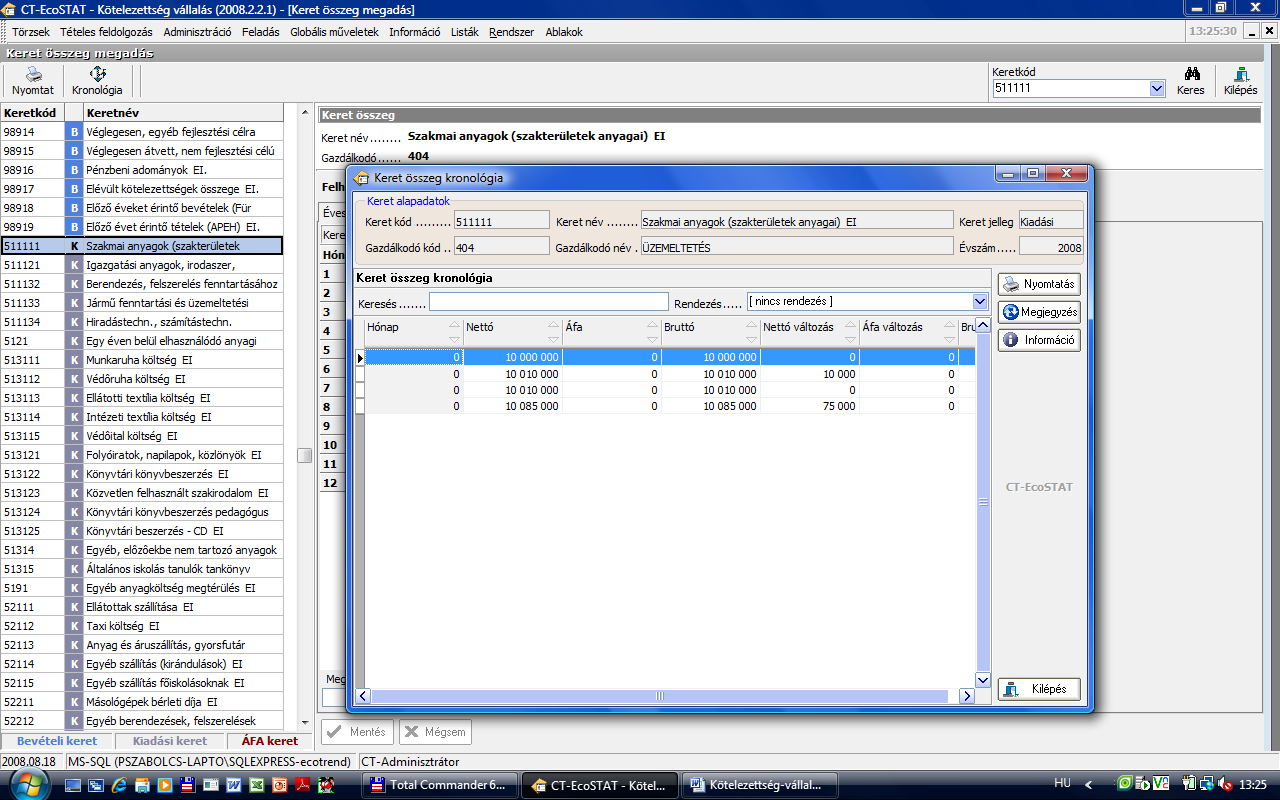Open the Rendezés dropdown [nincs rendezés]

pyautogui.click(x=979, y=301)
